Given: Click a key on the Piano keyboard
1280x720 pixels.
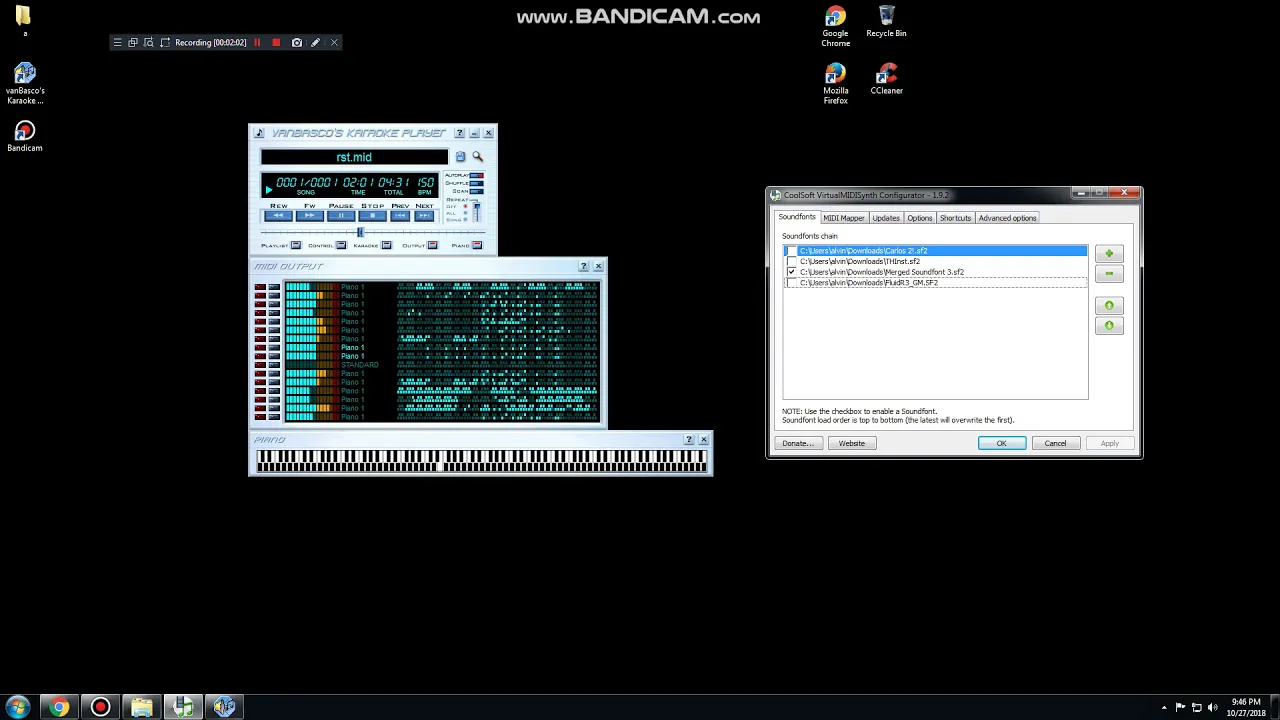Looking at the screenshot, I should (481, 460).
